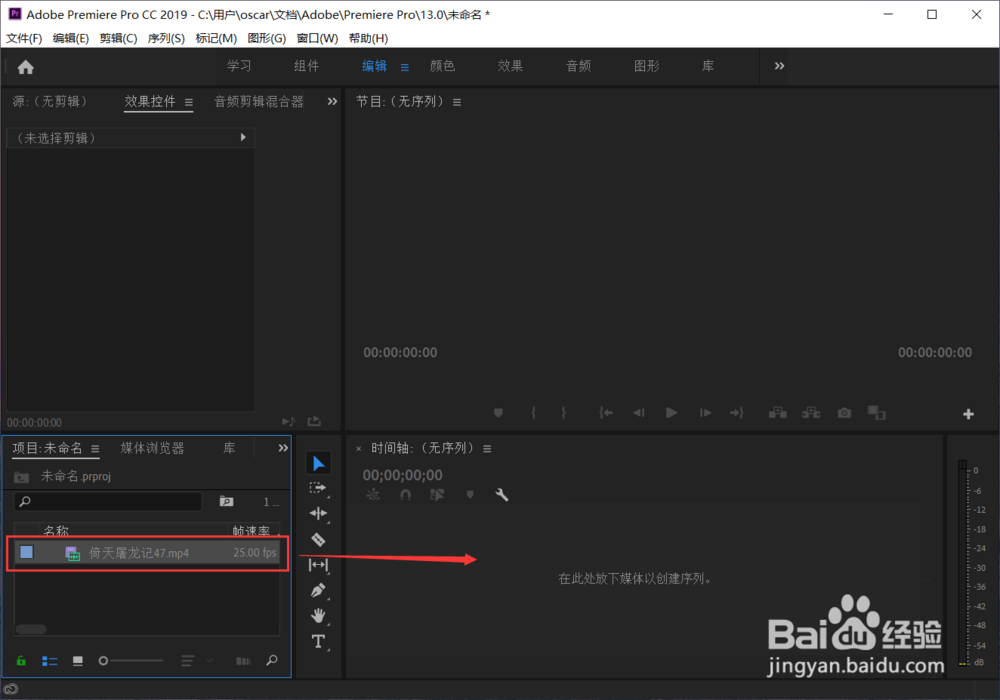Screen dimensions: 1000x700
Task: Open Button Editor plus icon
Action: pyautogui.click(x=968, y=414)
